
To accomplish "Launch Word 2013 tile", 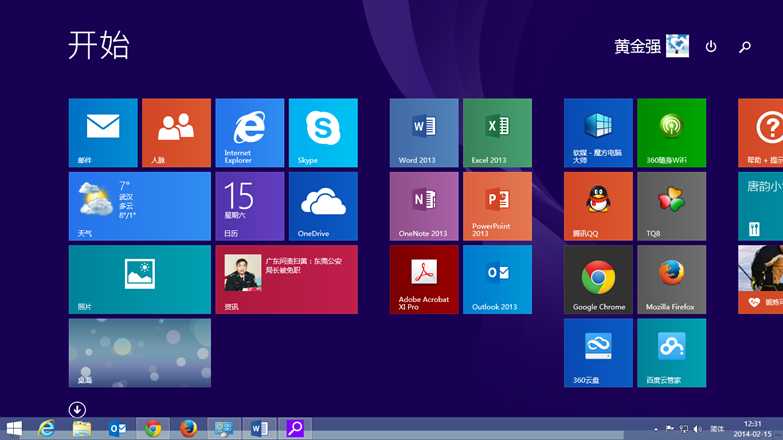I will [424, 133].
